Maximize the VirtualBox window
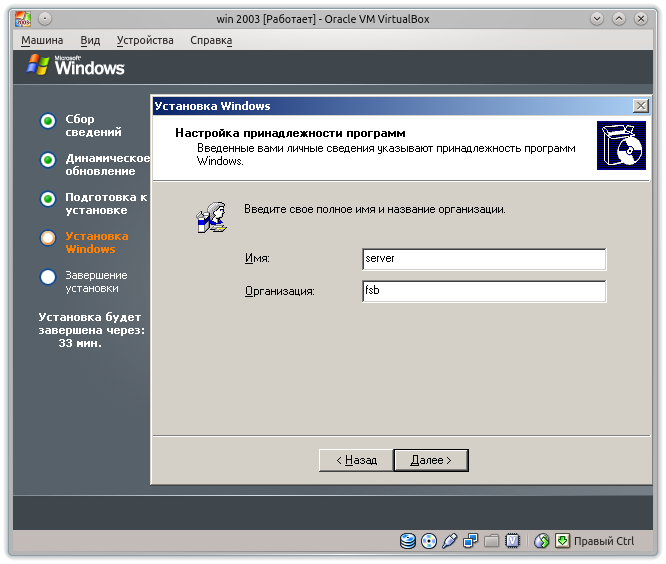 click(619, 19)
